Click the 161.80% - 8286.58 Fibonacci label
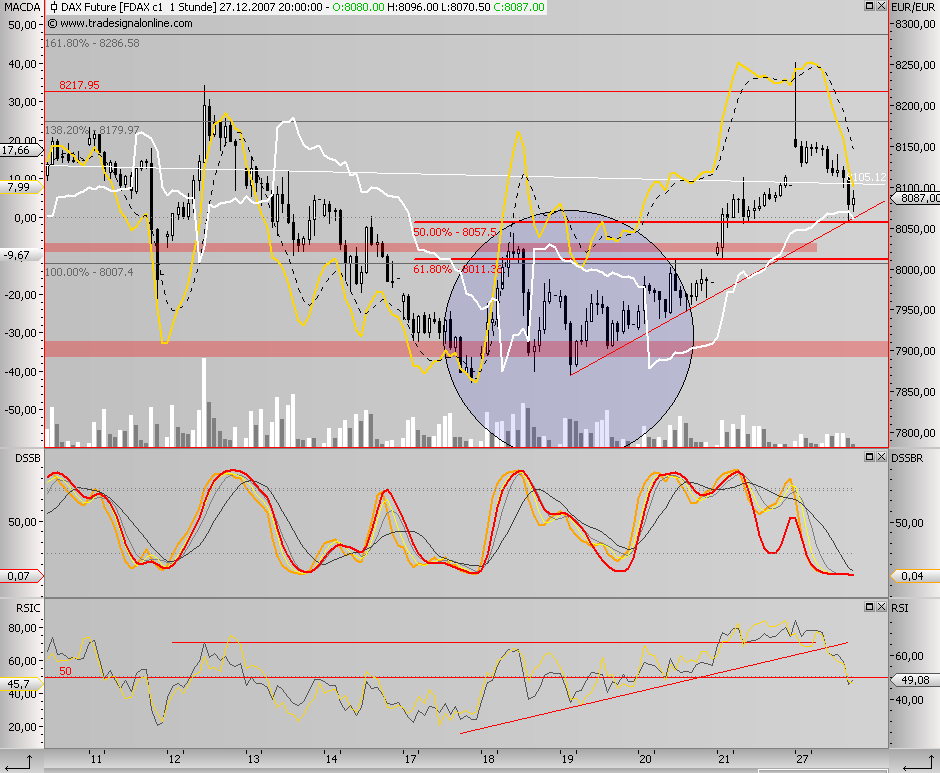940x773 pixels. 92,43
